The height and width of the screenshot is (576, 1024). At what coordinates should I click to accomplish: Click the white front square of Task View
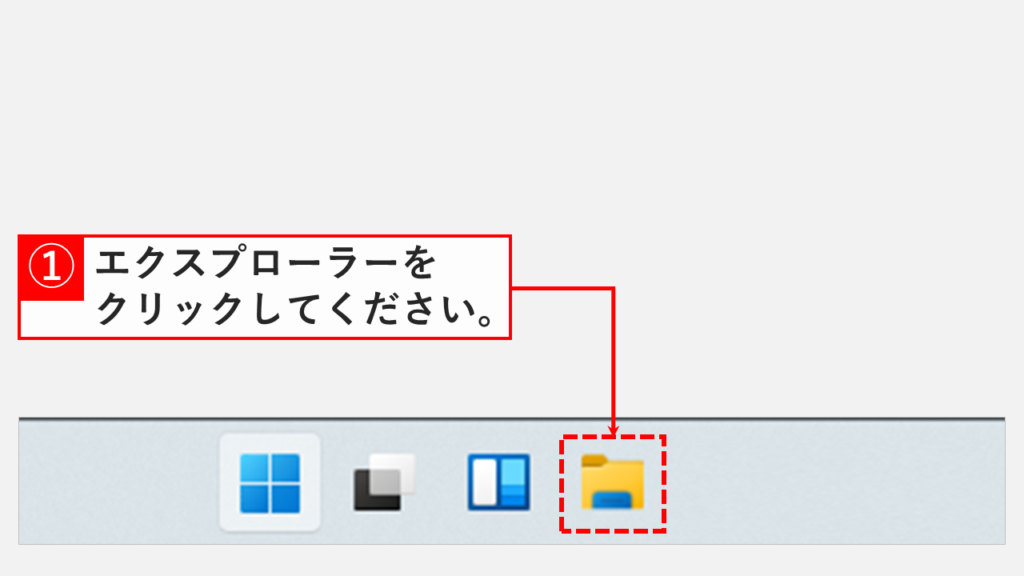tap(392, 475)
